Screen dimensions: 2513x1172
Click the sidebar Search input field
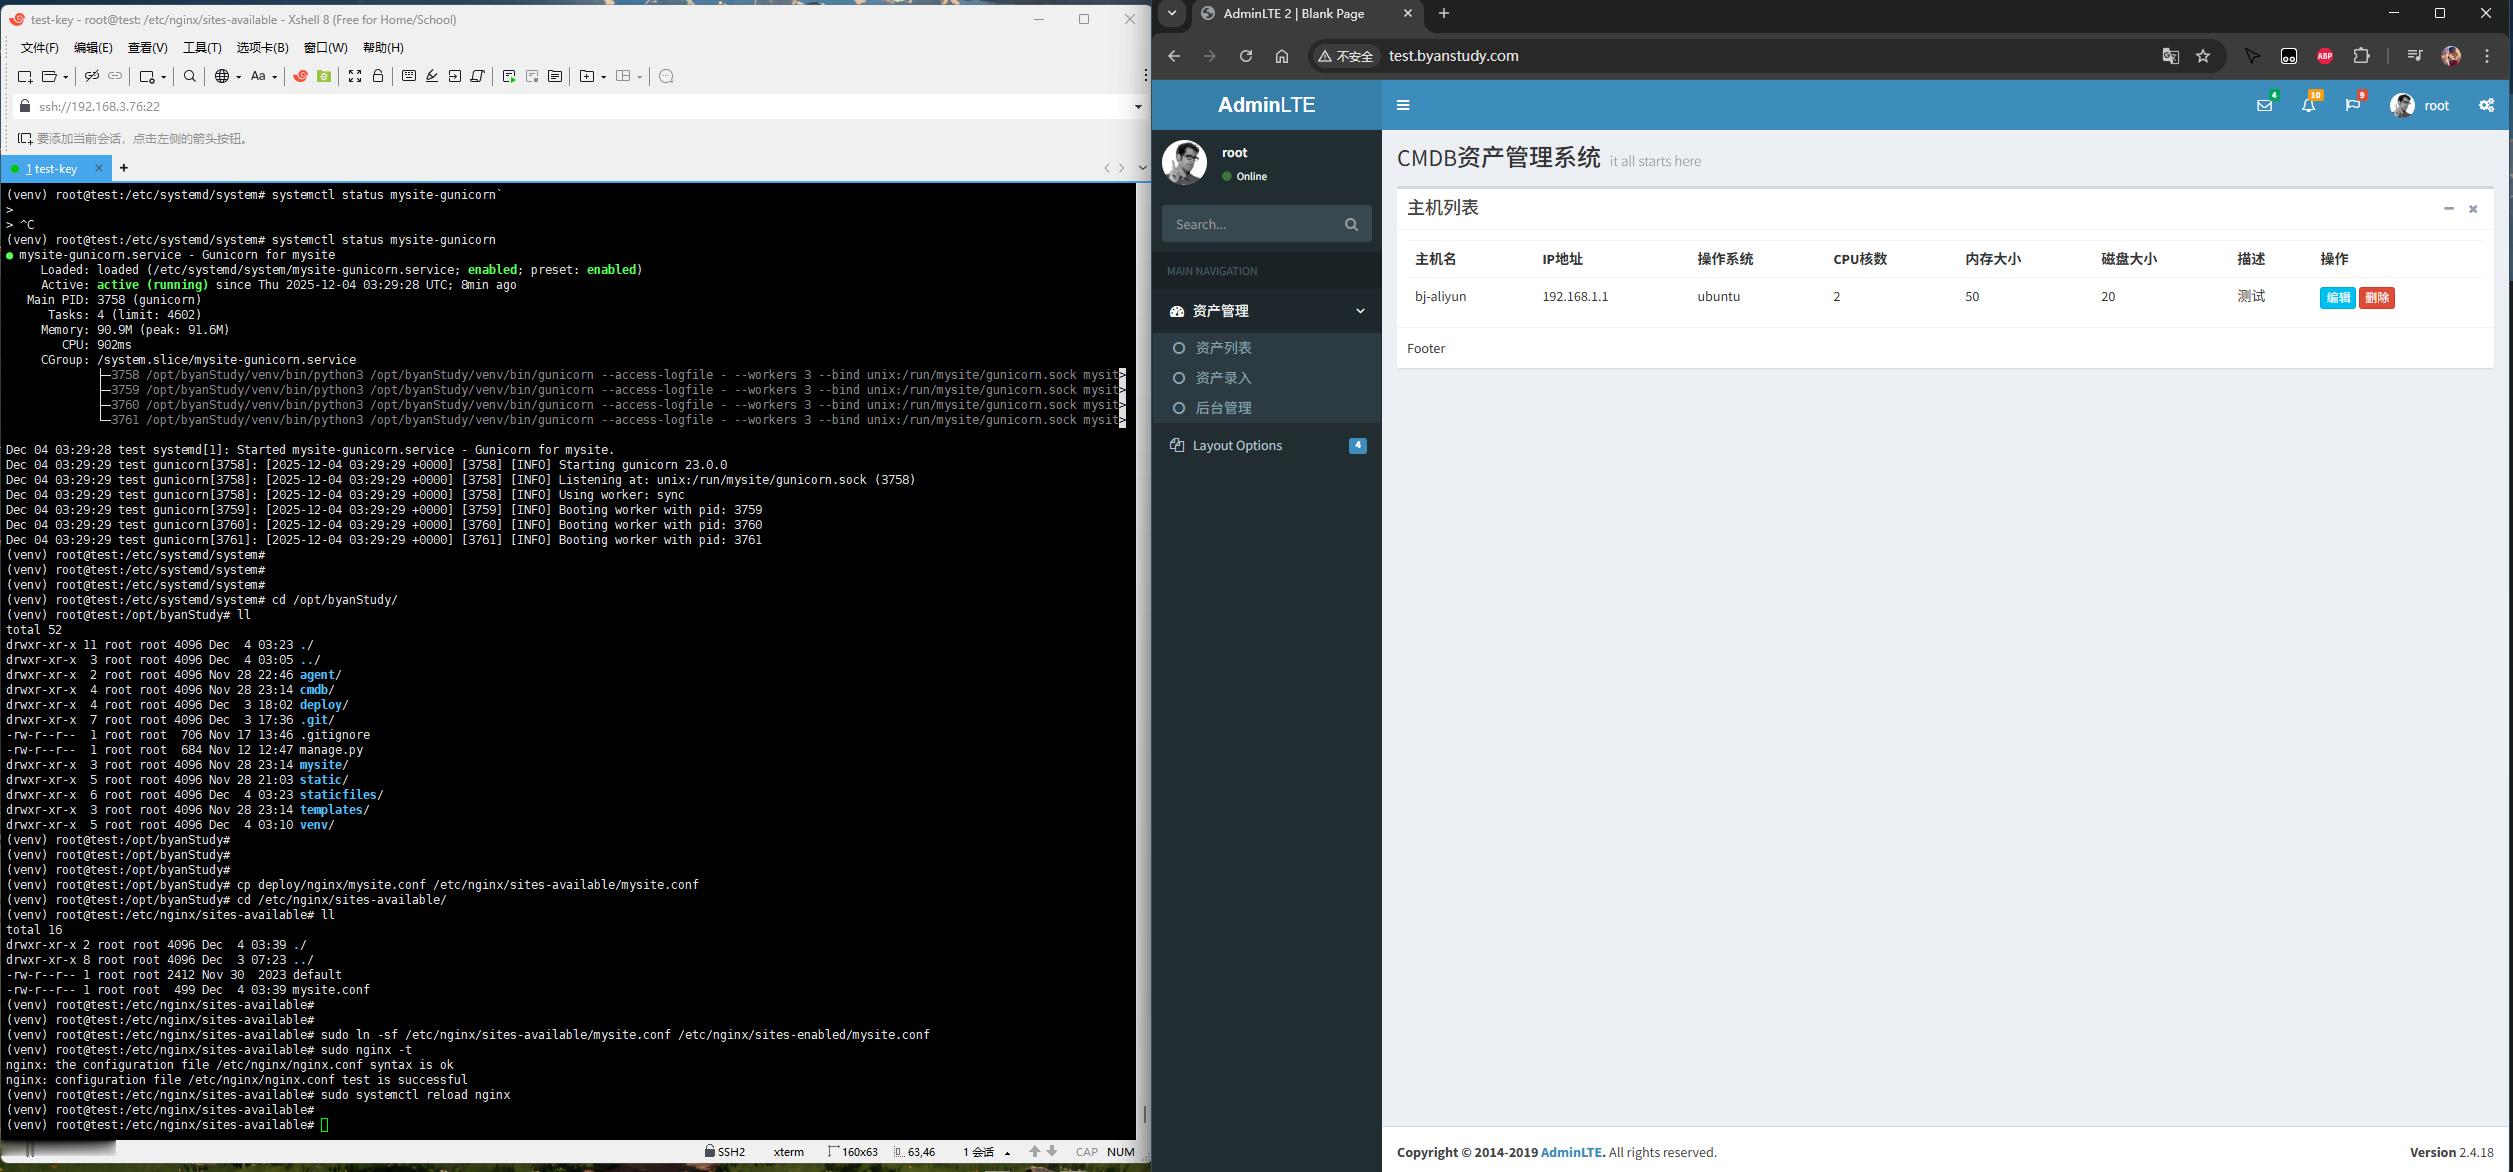(1250, 224)
